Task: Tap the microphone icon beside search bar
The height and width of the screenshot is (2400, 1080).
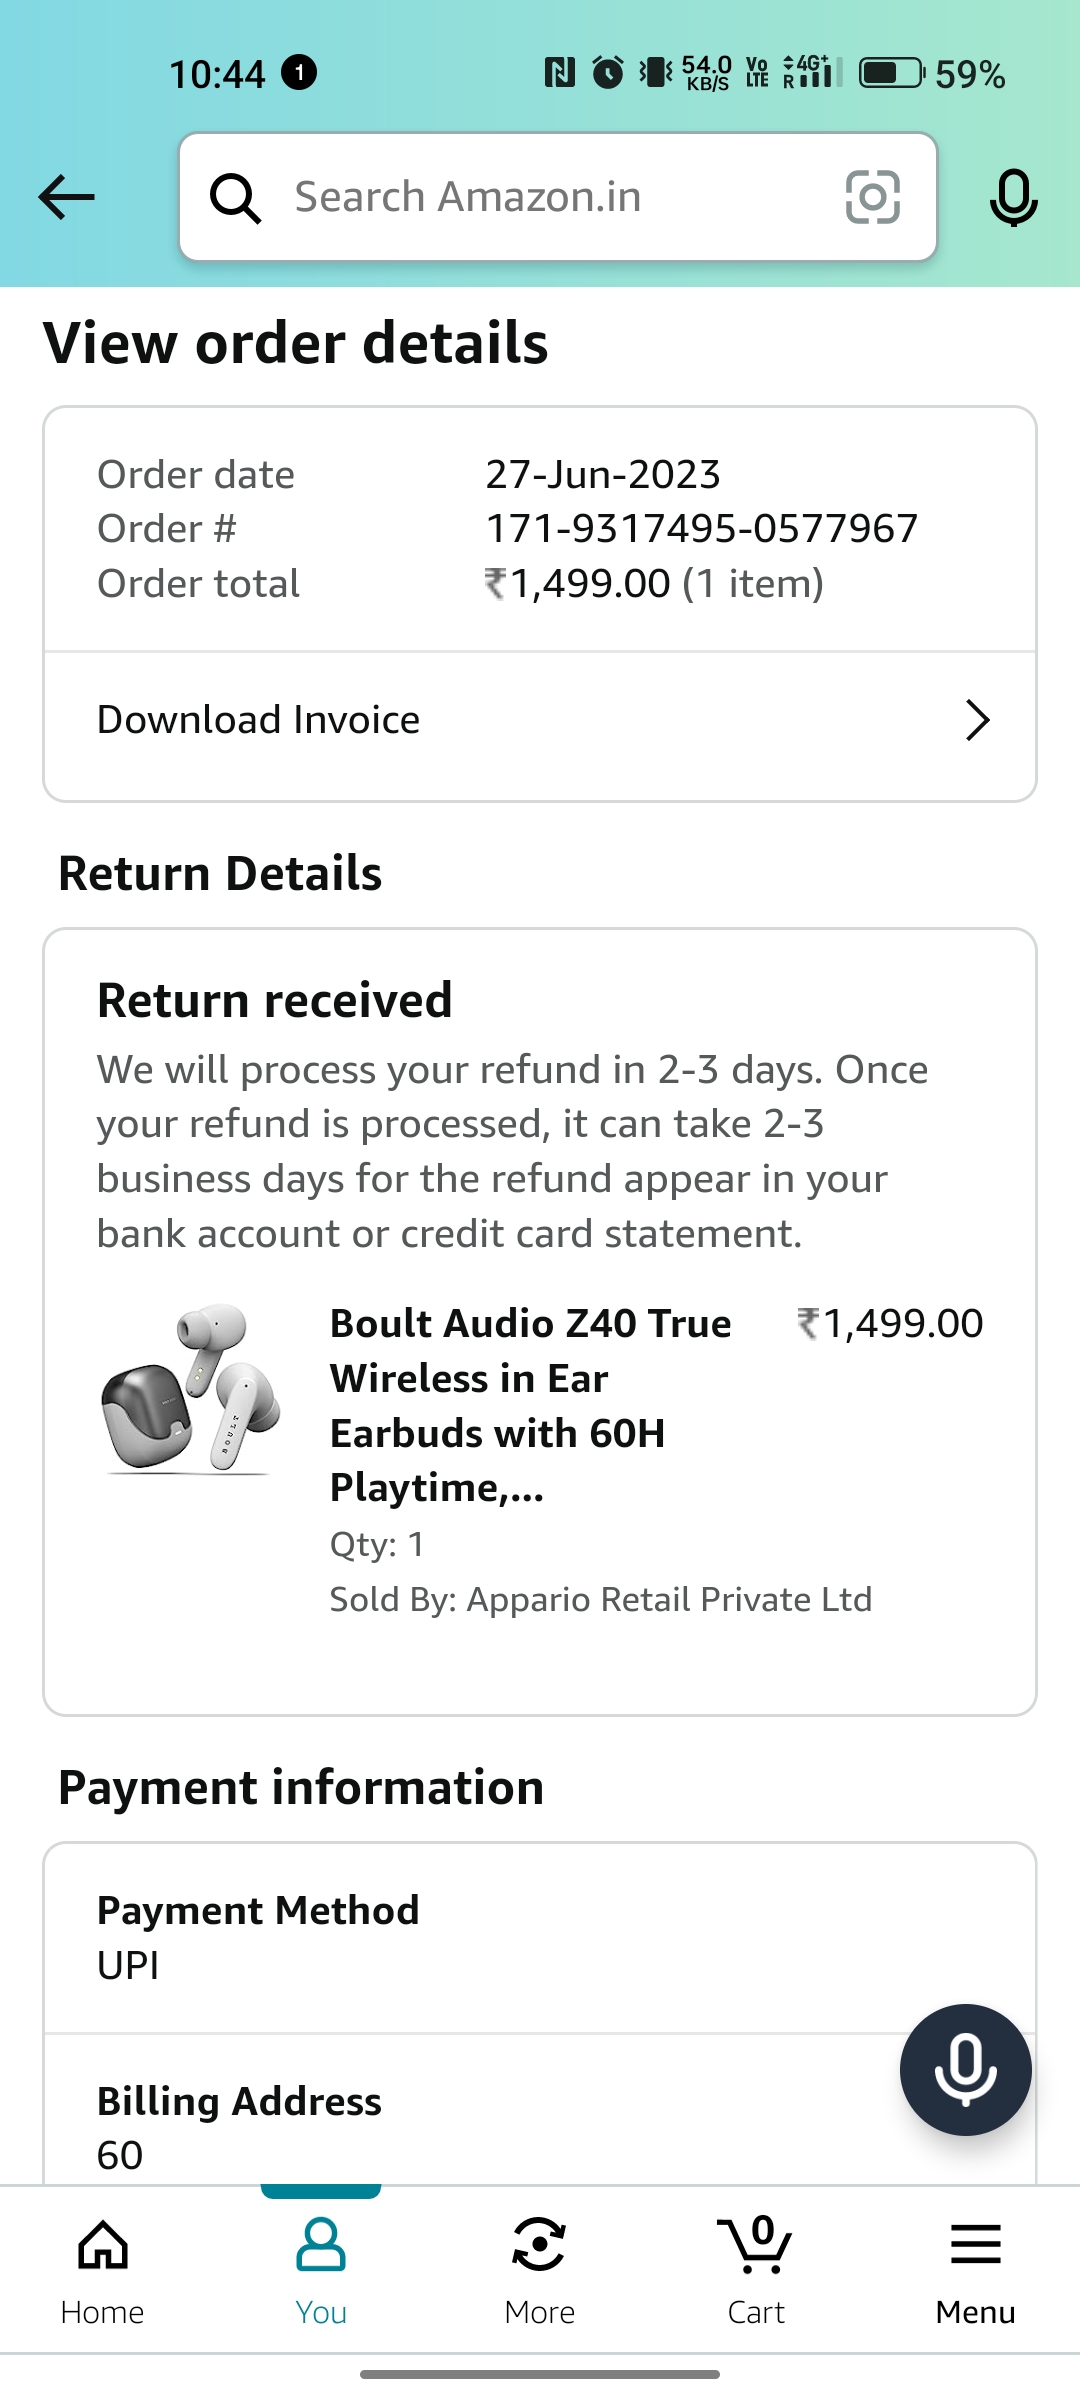Action: tap(1013, 197)
